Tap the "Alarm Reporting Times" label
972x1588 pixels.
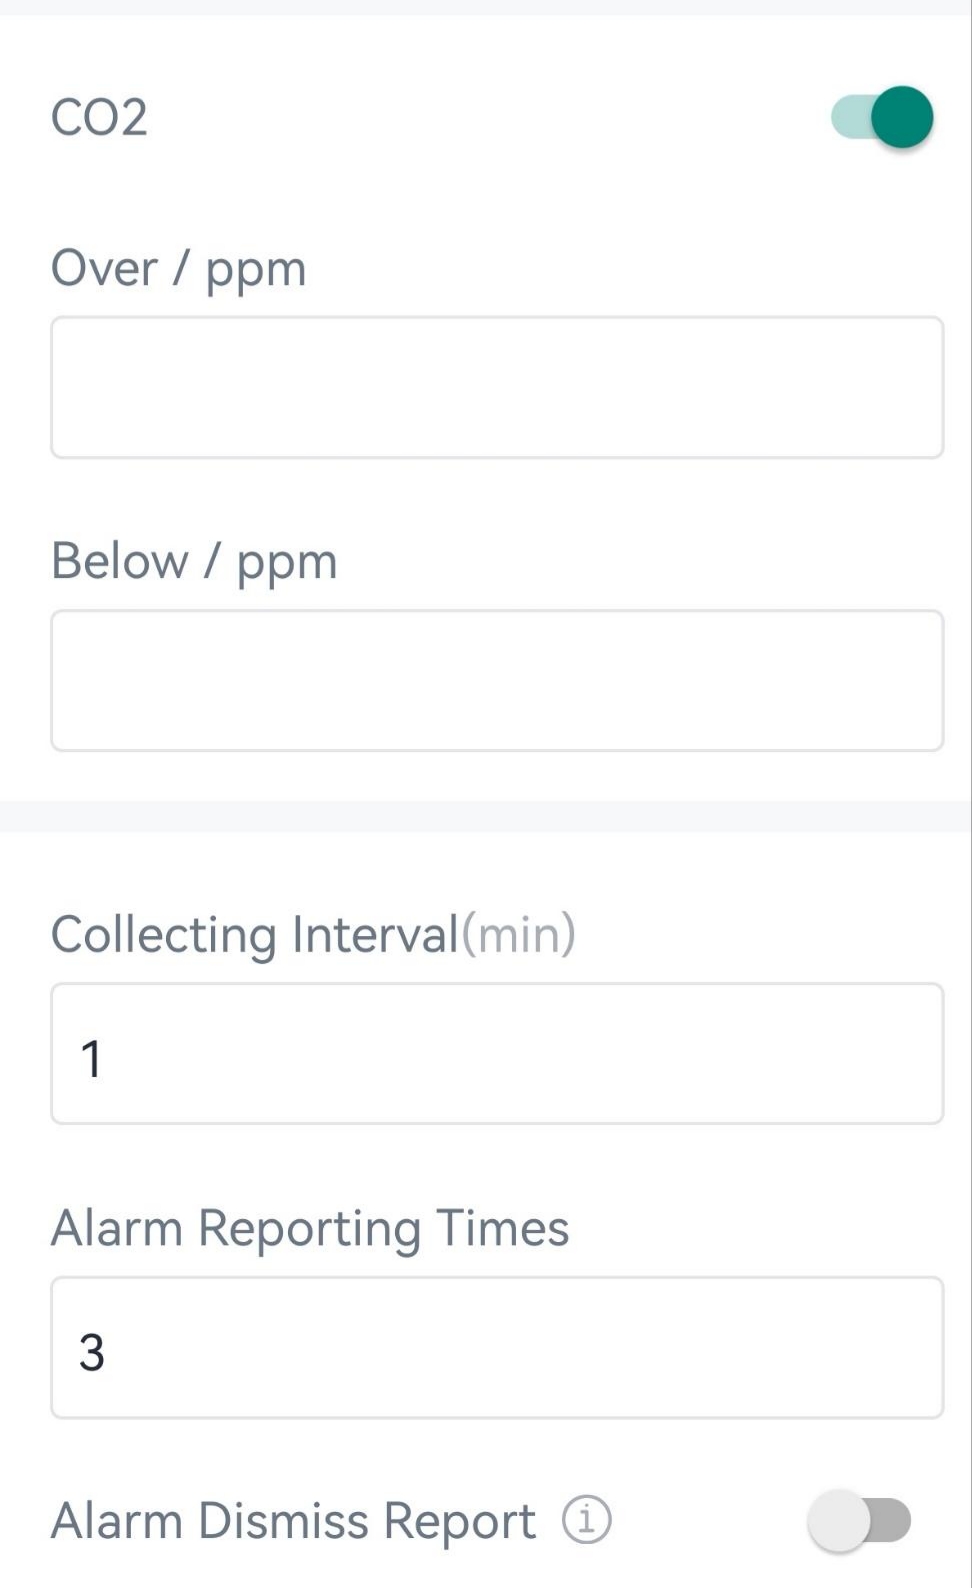pos(310,1228)
